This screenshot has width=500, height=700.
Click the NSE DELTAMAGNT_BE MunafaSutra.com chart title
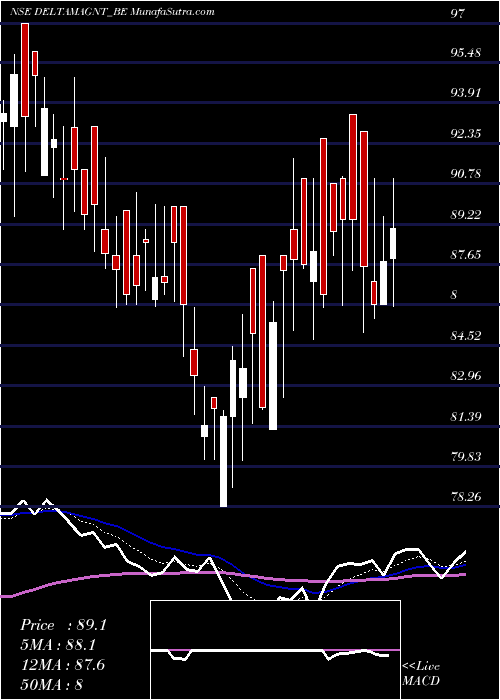(x=112, y=11)
